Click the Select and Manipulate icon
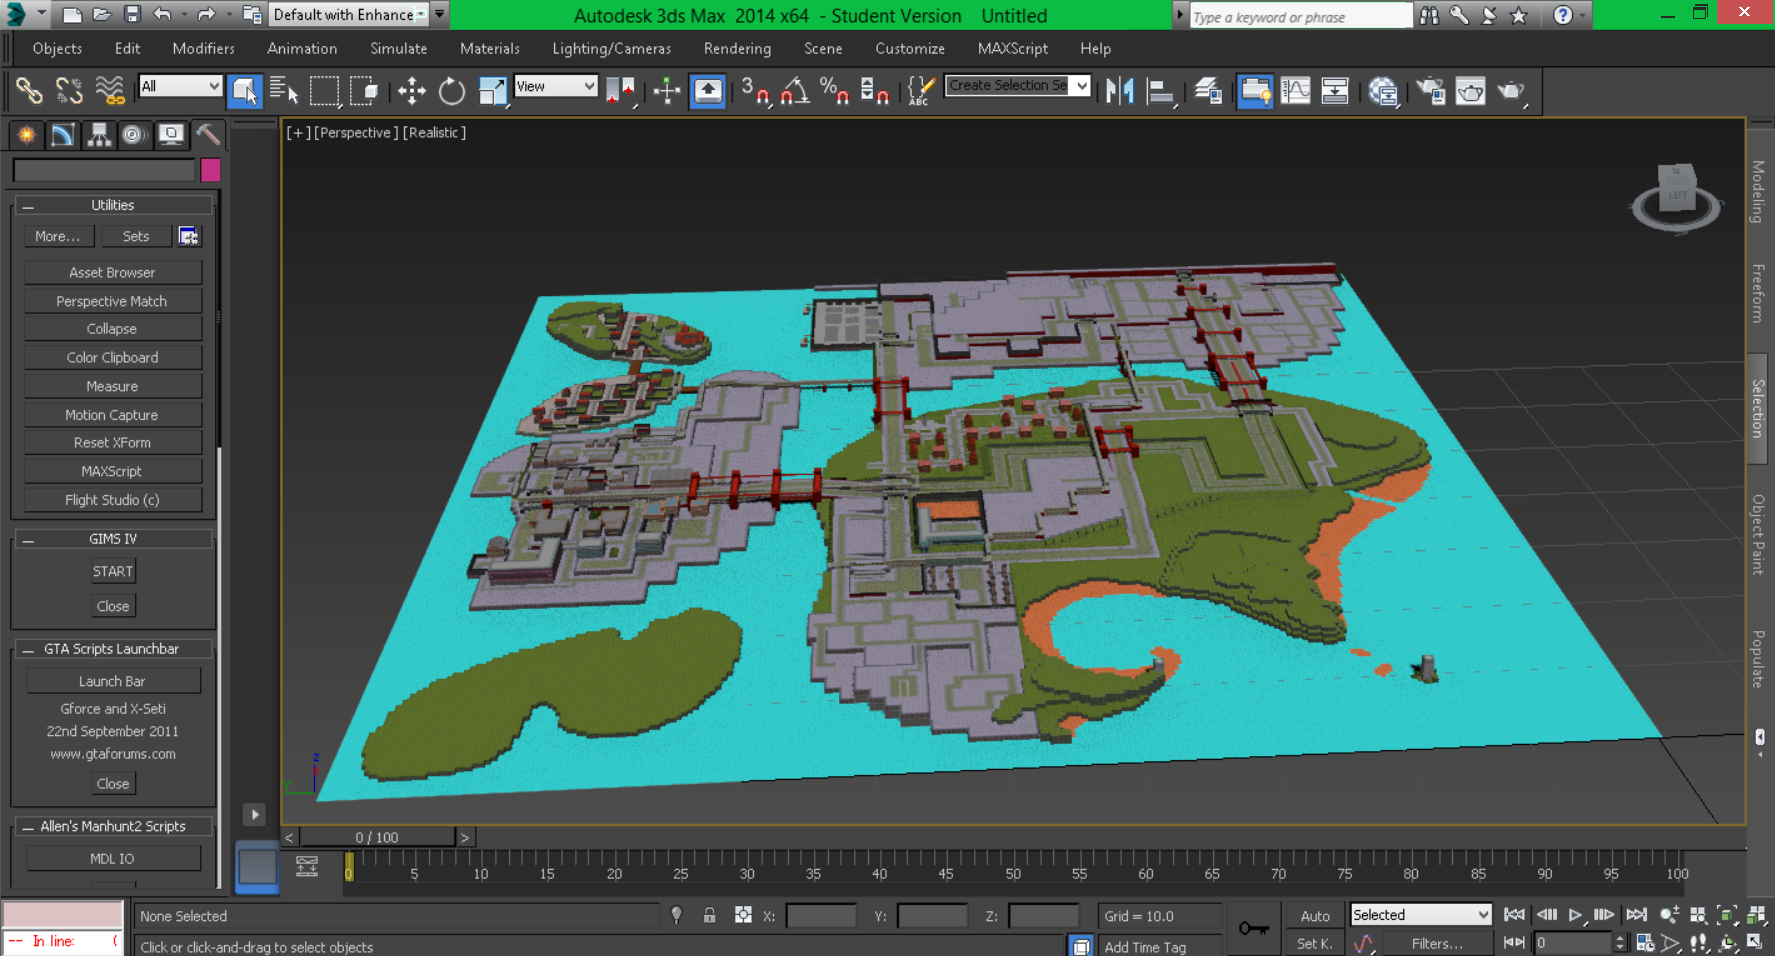This screenshot has width=1775, height=956. [667, 91]
